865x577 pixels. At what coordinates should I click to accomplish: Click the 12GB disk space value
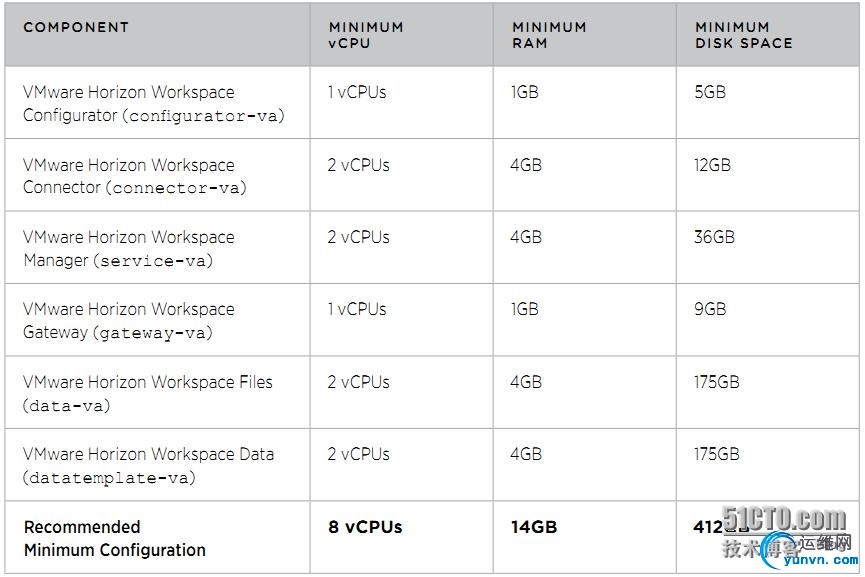pyautogui.click(x=712, y=164)
